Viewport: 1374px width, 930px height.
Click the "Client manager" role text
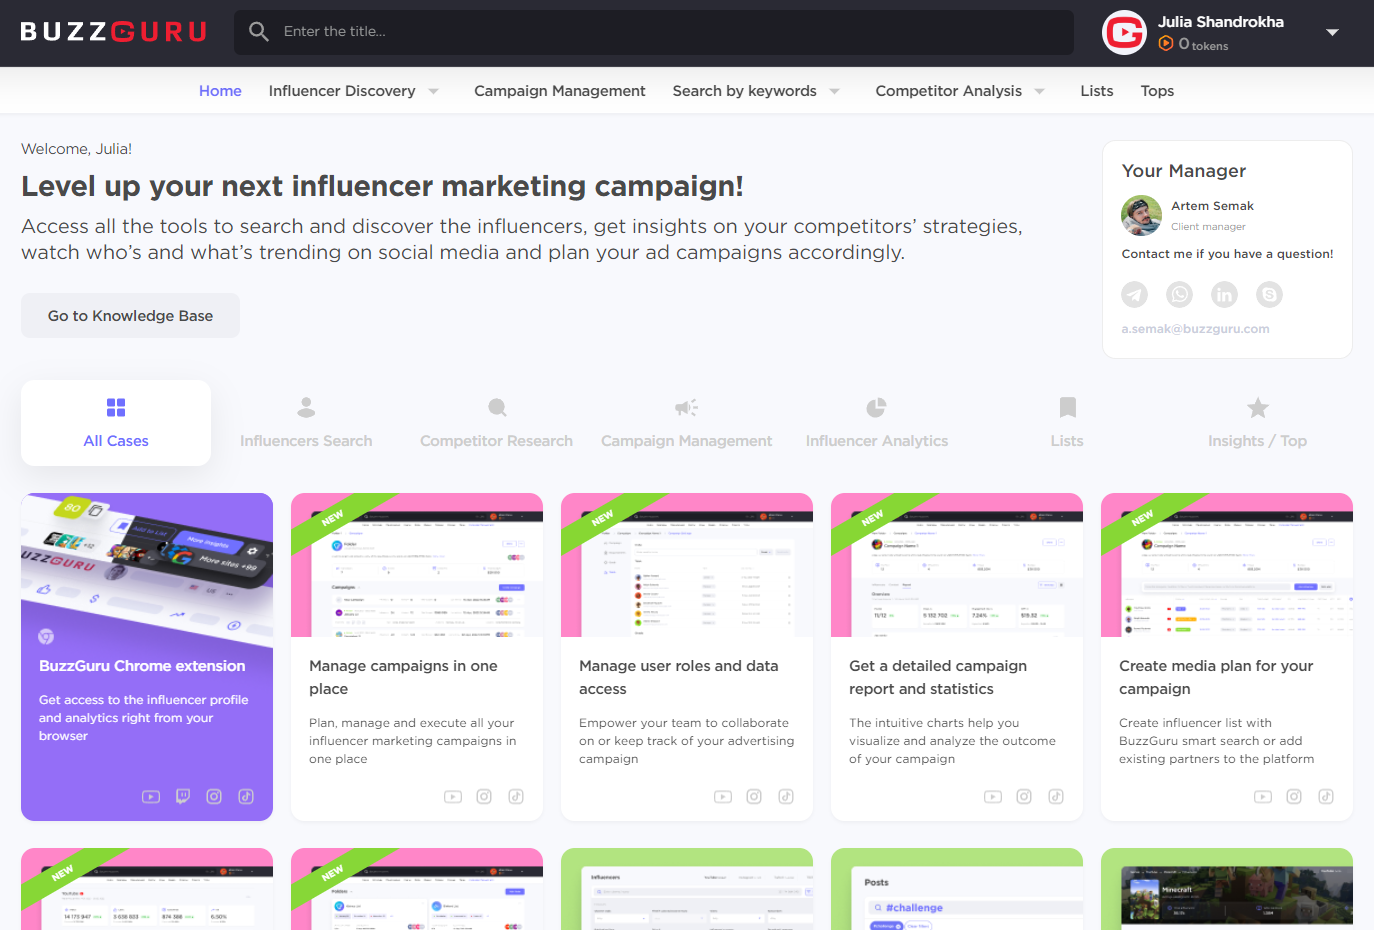click(1208, 227)
